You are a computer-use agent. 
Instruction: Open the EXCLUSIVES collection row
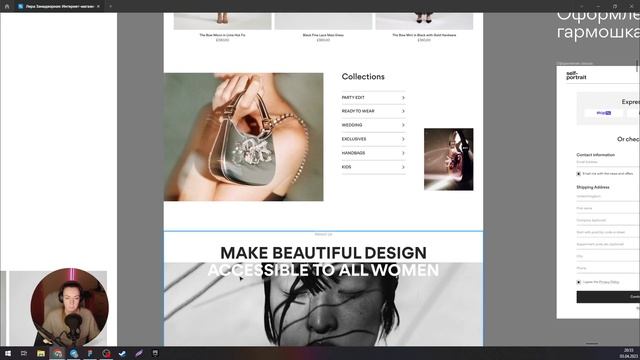coord(373,139)
